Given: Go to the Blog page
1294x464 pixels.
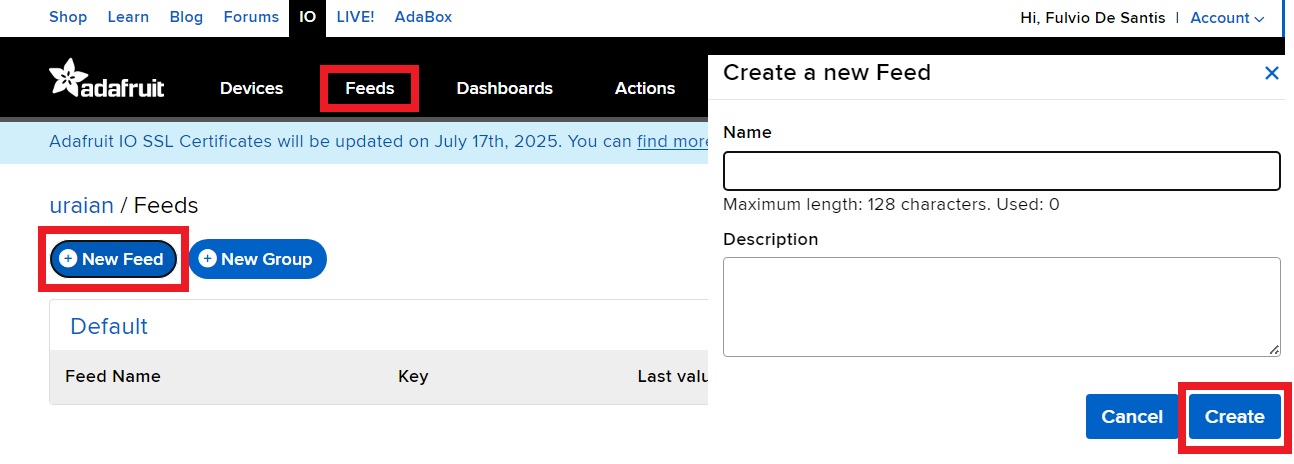Looking at the screenshot, I should coord(186,17).
